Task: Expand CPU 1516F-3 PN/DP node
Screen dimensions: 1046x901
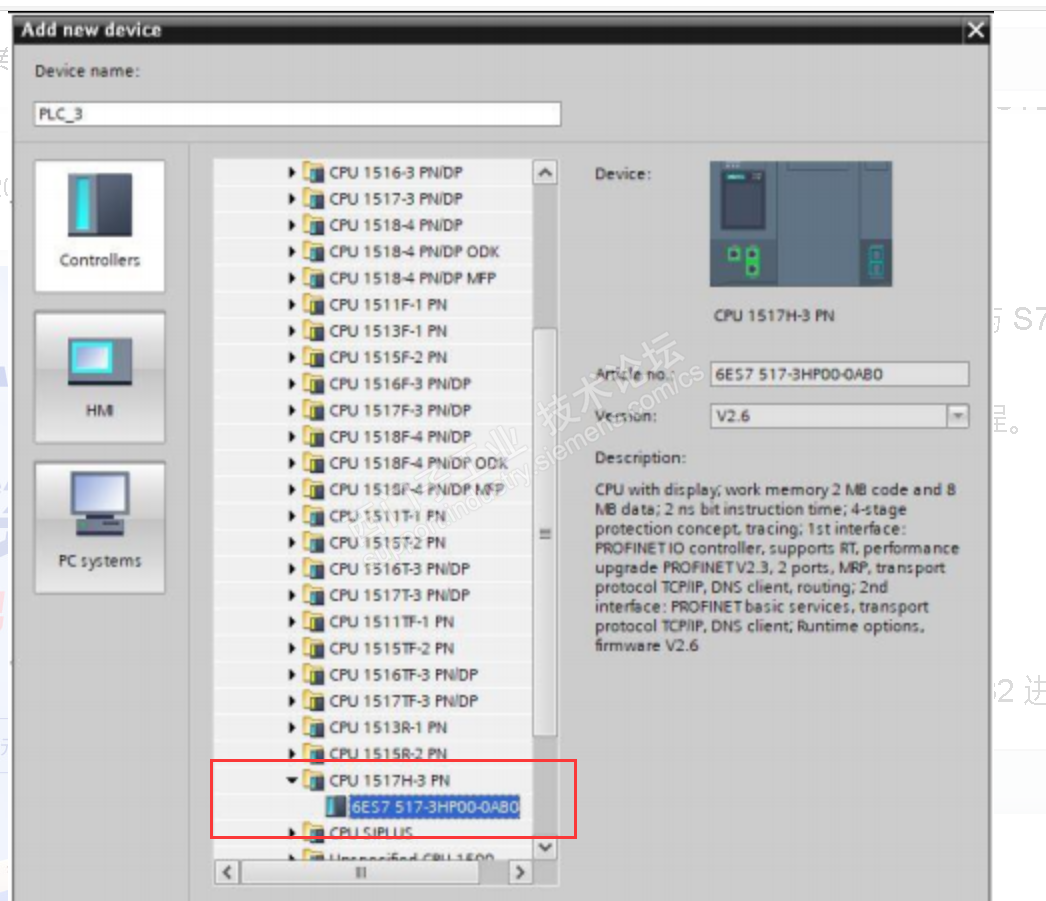Action: (292, 384)
